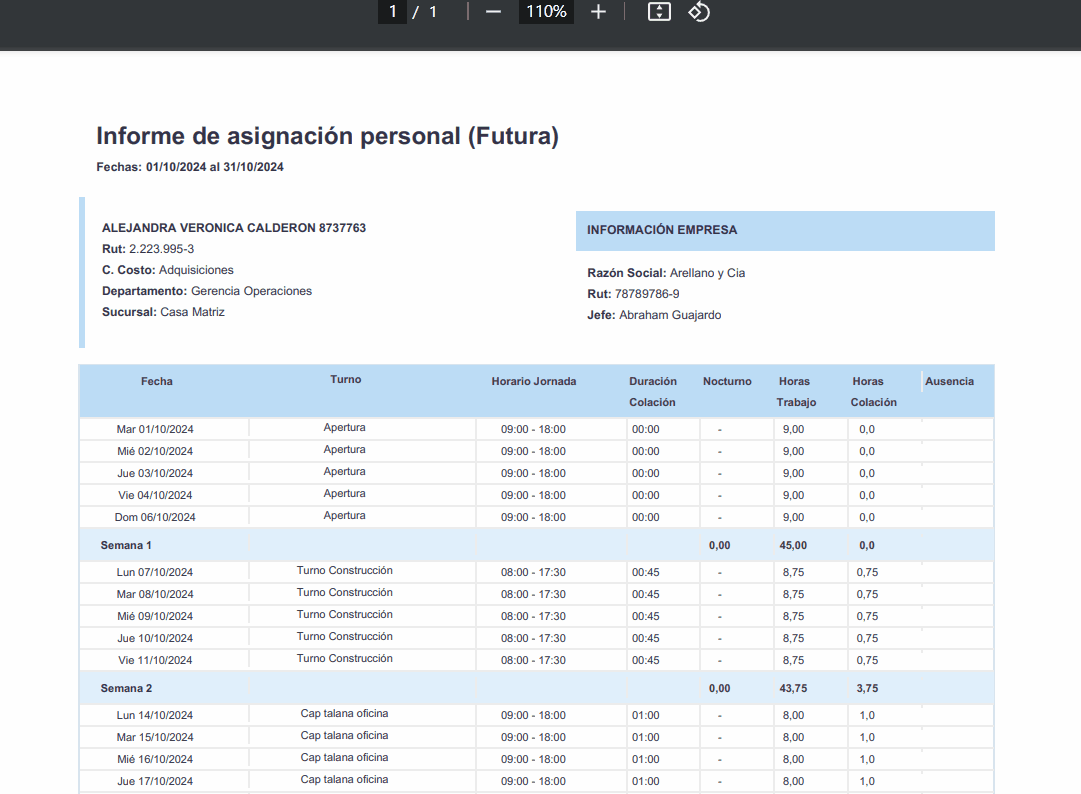Screen dimensions: 1081x794
Task: Click the Horas Colación column header
Action: [x=873, y=391]
